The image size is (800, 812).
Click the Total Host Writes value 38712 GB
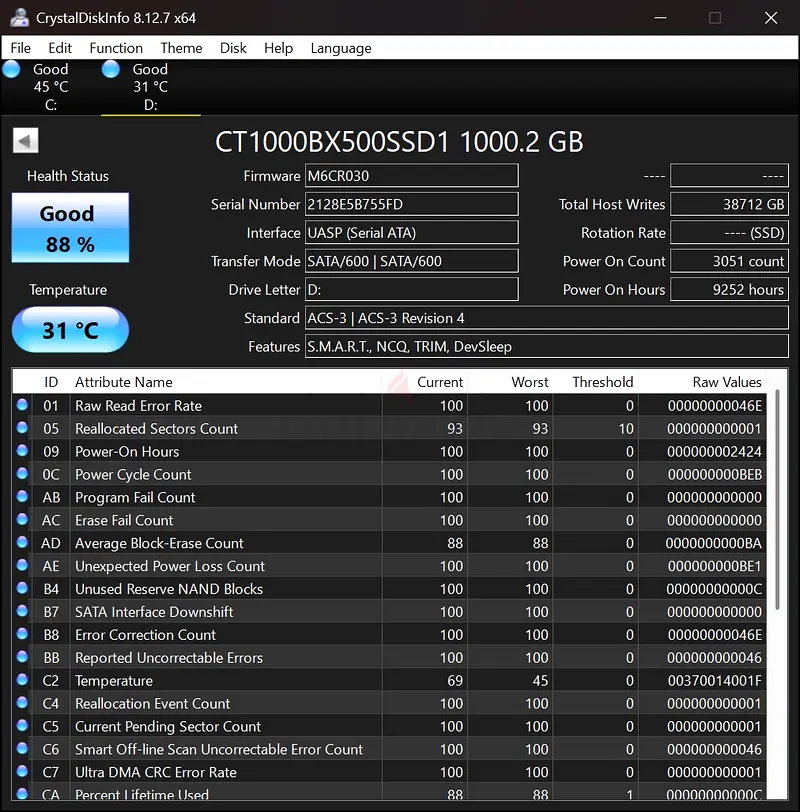(730, 204)
